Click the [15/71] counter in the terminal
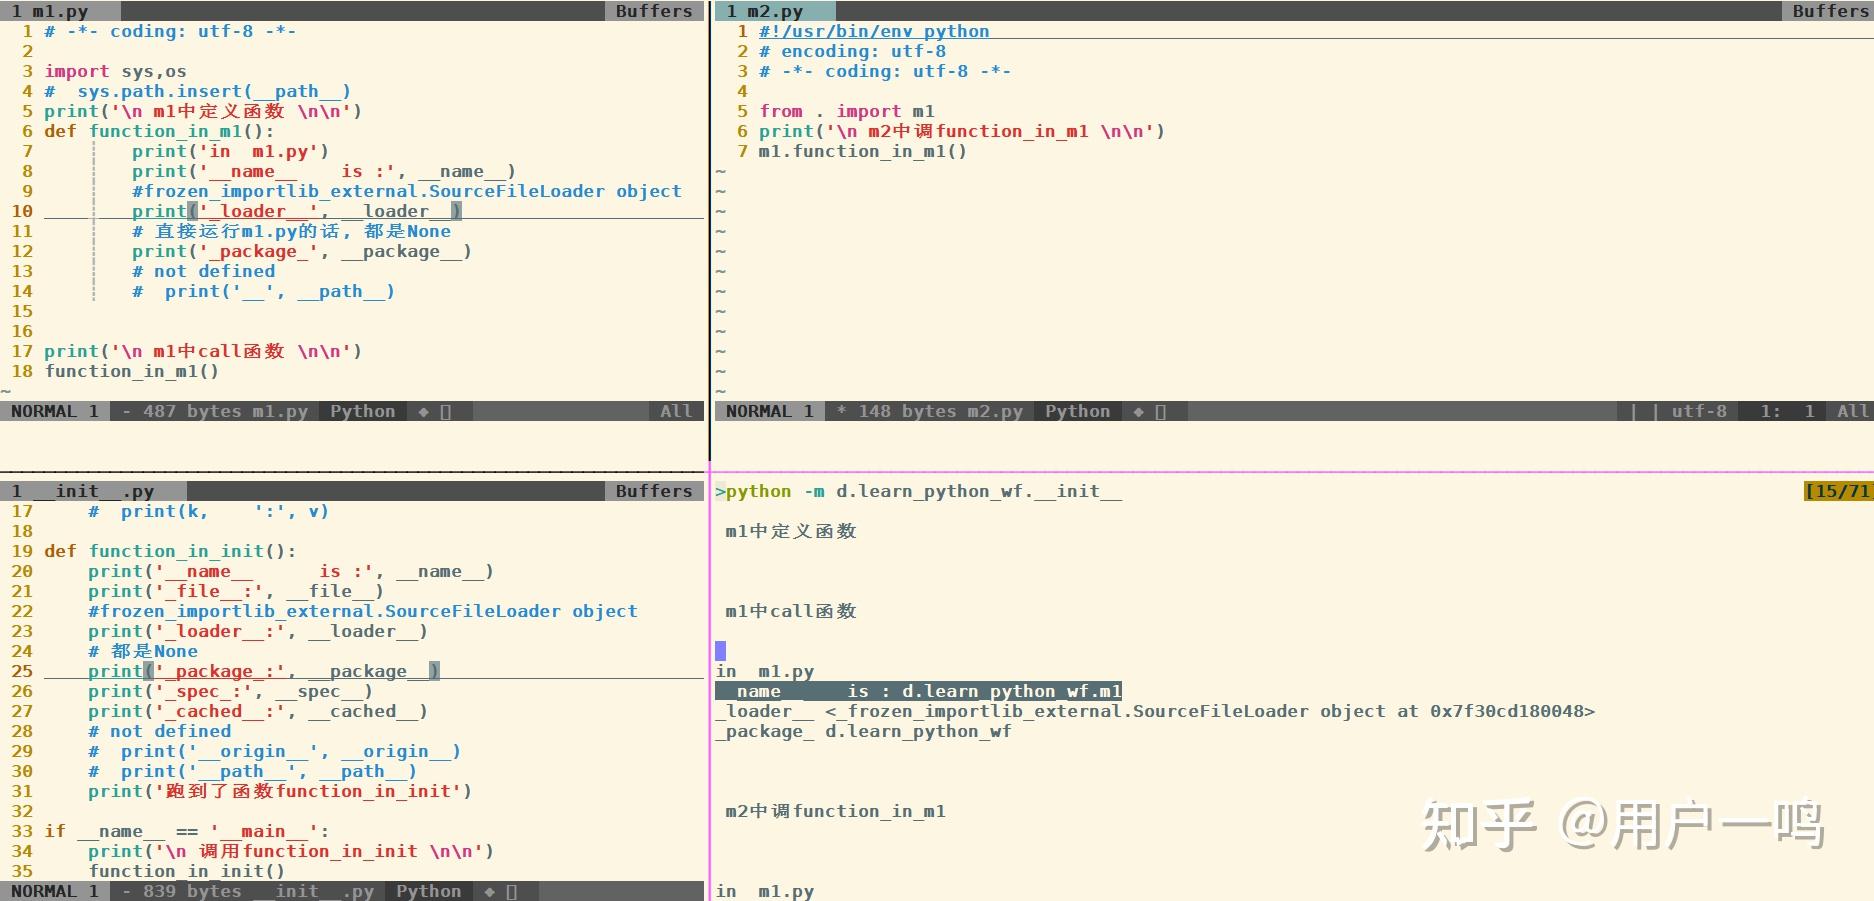Viewport: 1874px width, 901px height. [1838, 491]
